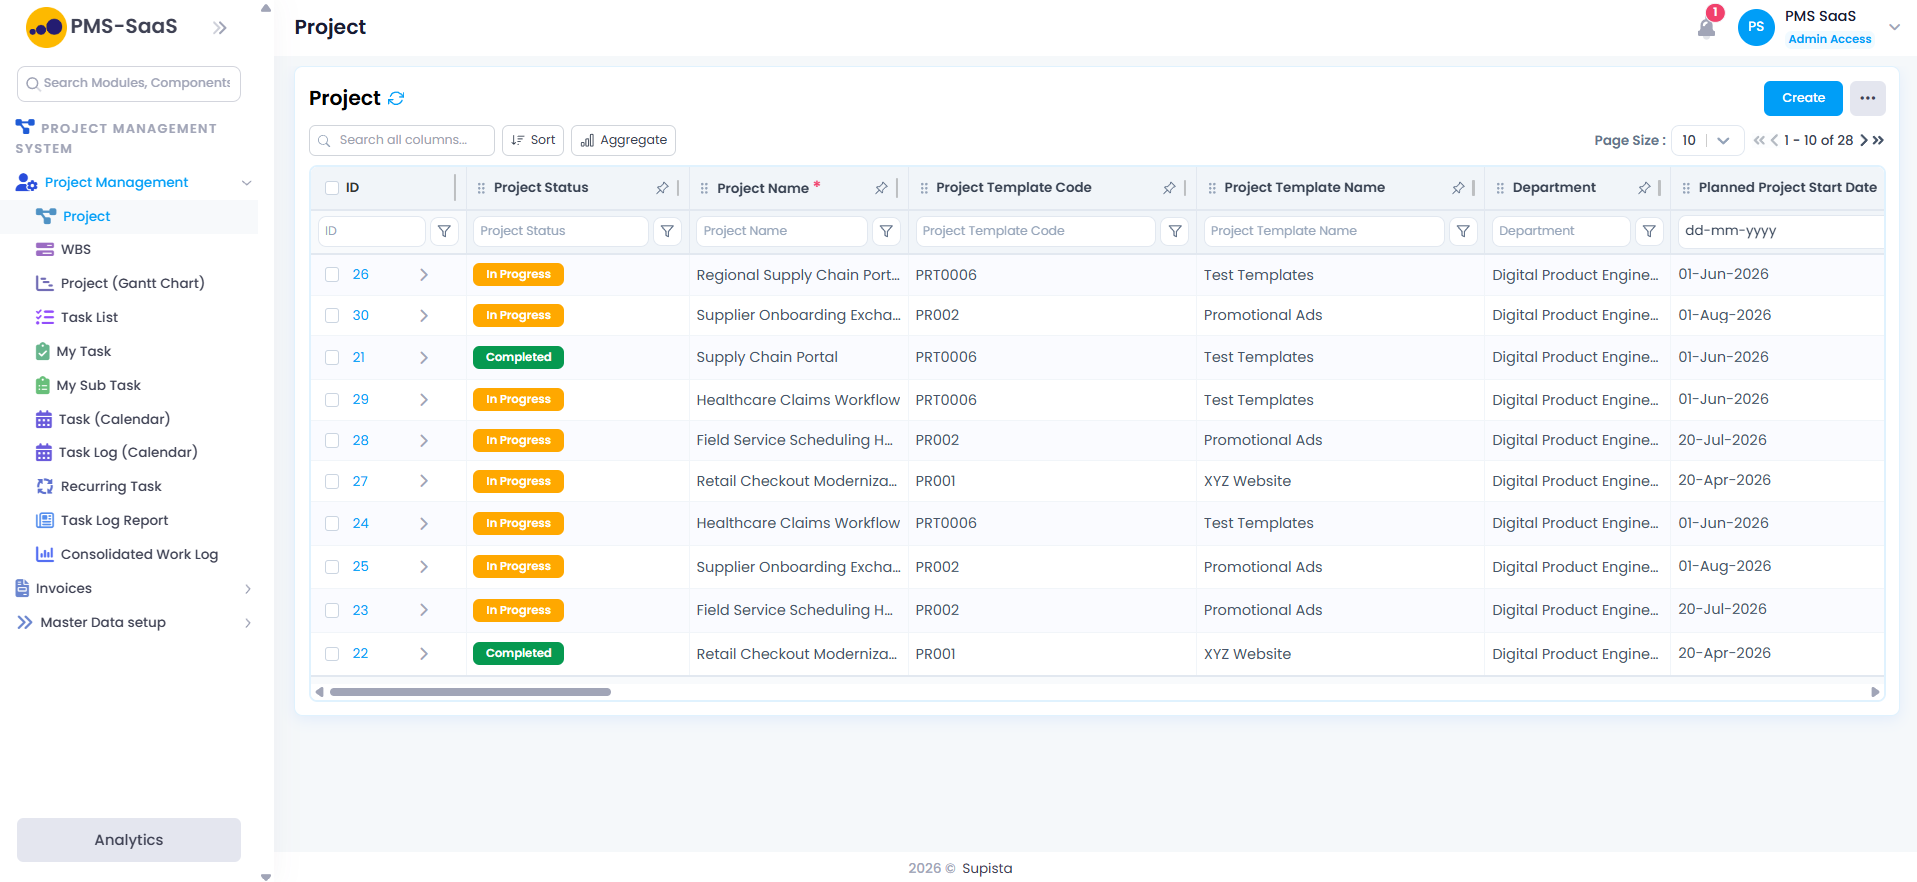Click Project Template Name column drag handle

coord(1212,188)
